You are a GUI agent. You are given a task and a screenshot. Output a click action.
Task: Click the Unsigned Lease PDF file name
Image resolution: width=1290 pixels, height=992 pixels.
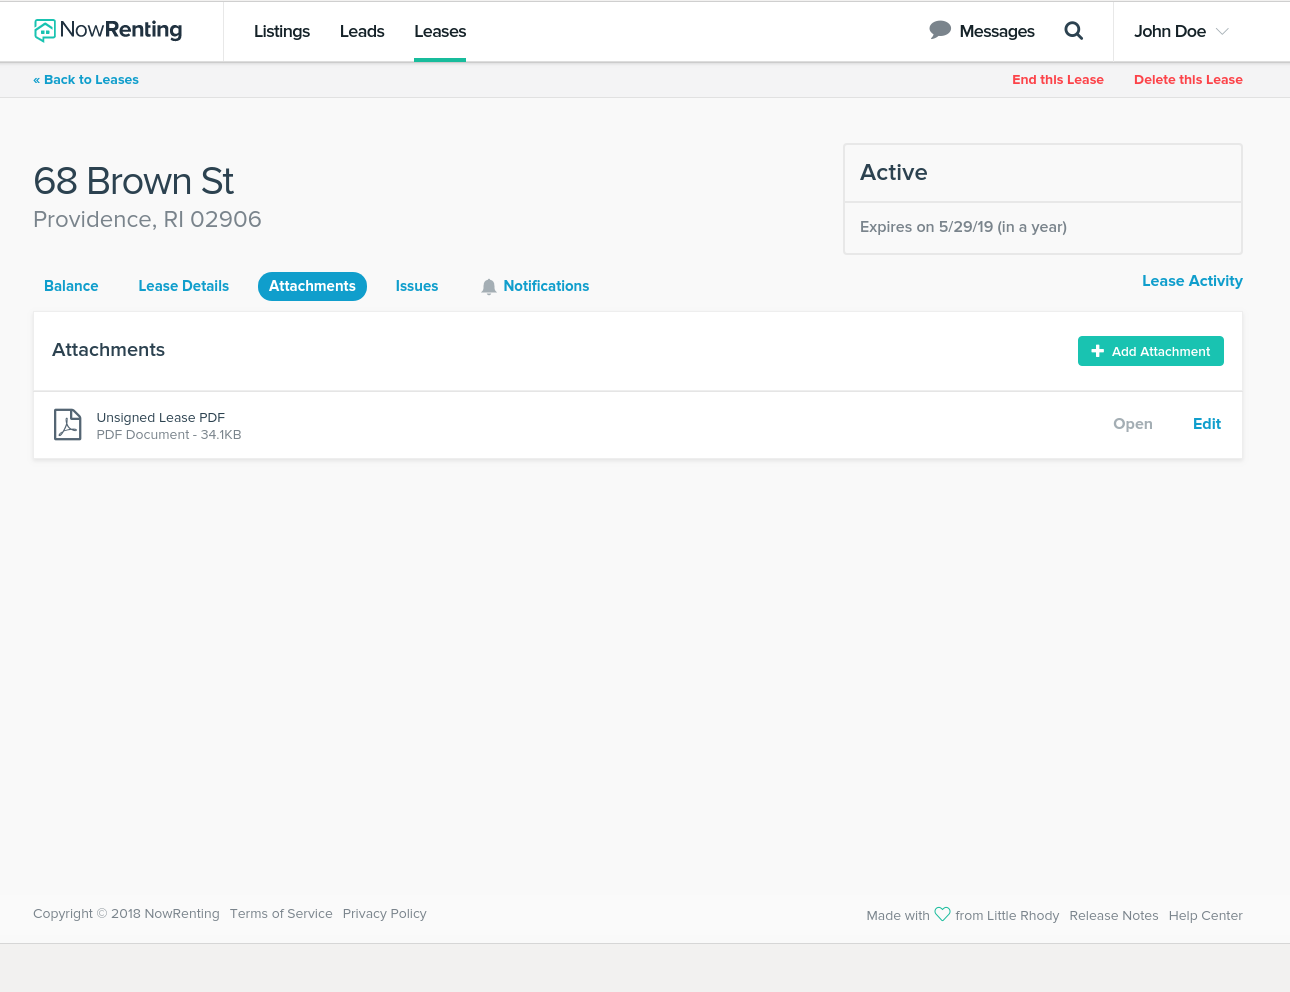(161, 417)
